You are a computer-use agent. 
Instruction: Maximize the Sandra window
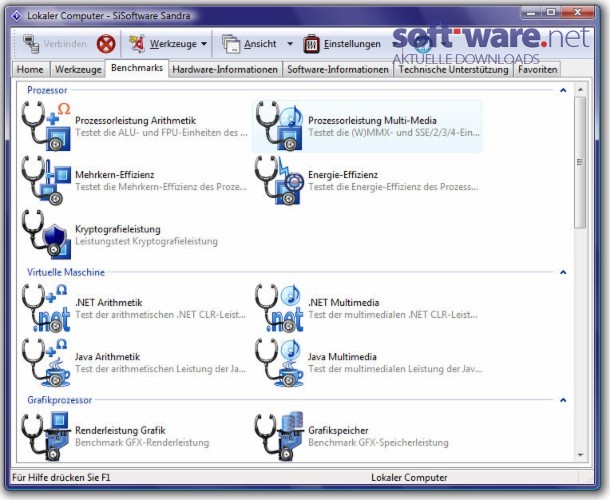point(551,12)
